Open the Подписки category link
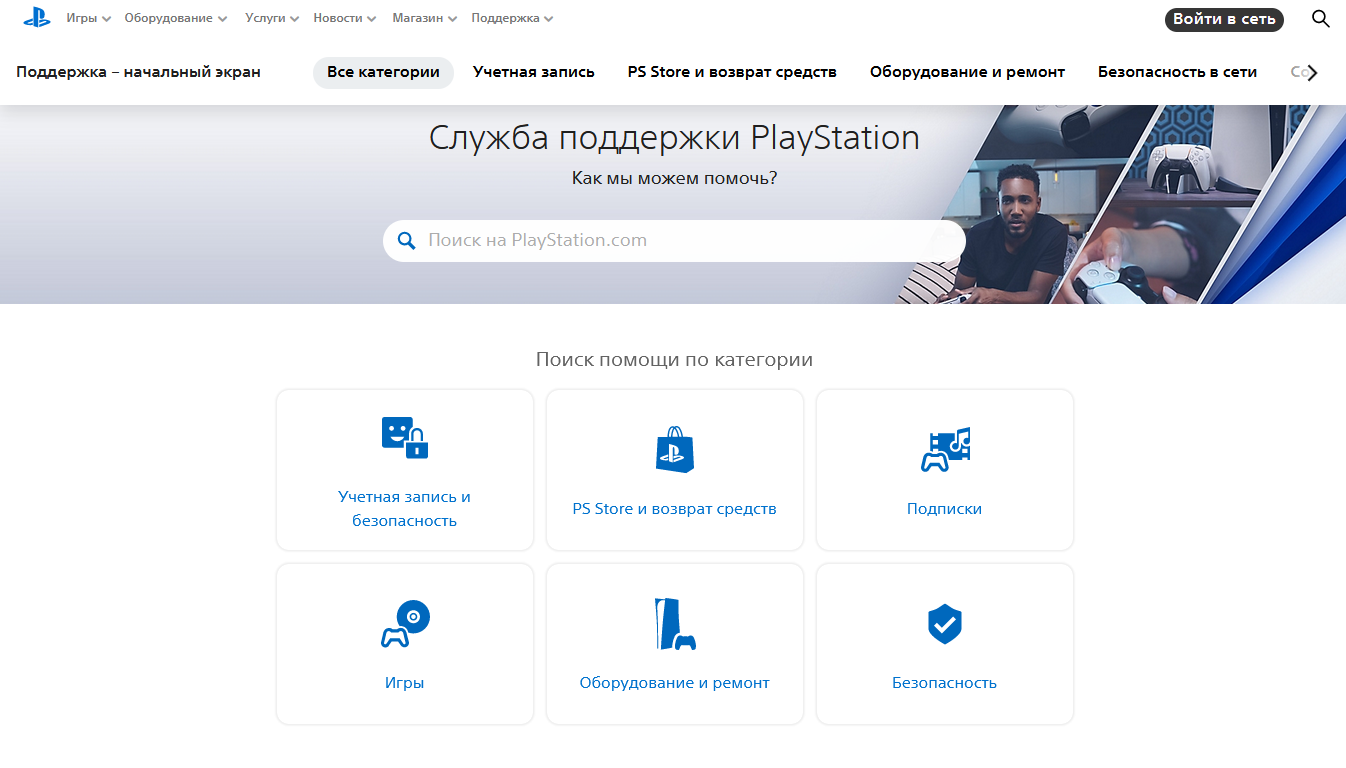Image resolution: width=1346 pixels, height=768 pixels. [x=945, y=509]
